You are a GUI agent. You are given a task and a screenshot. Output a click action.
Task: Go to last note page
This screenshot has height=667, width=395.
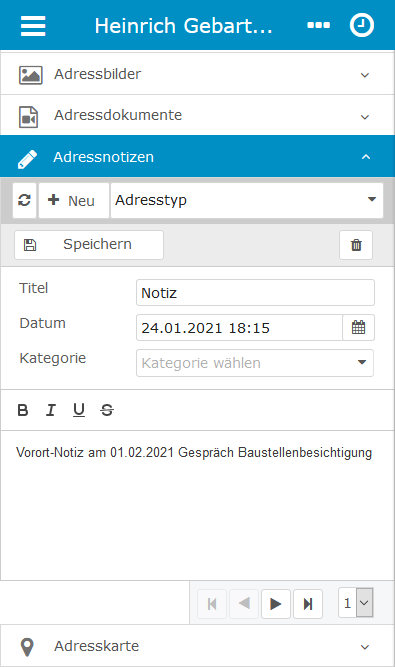point(308,604)
